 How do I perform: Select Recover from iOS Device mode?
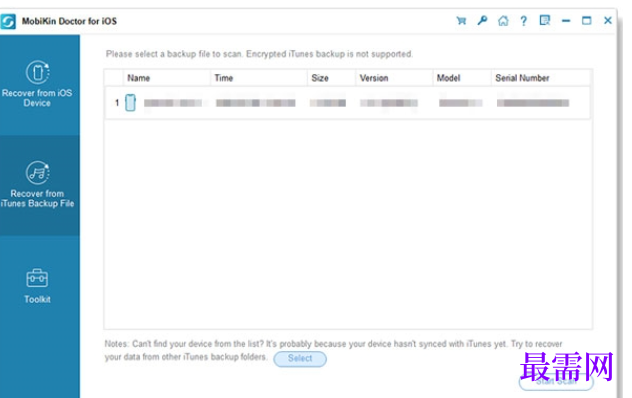pyautogui.click(x=40, y=85)
